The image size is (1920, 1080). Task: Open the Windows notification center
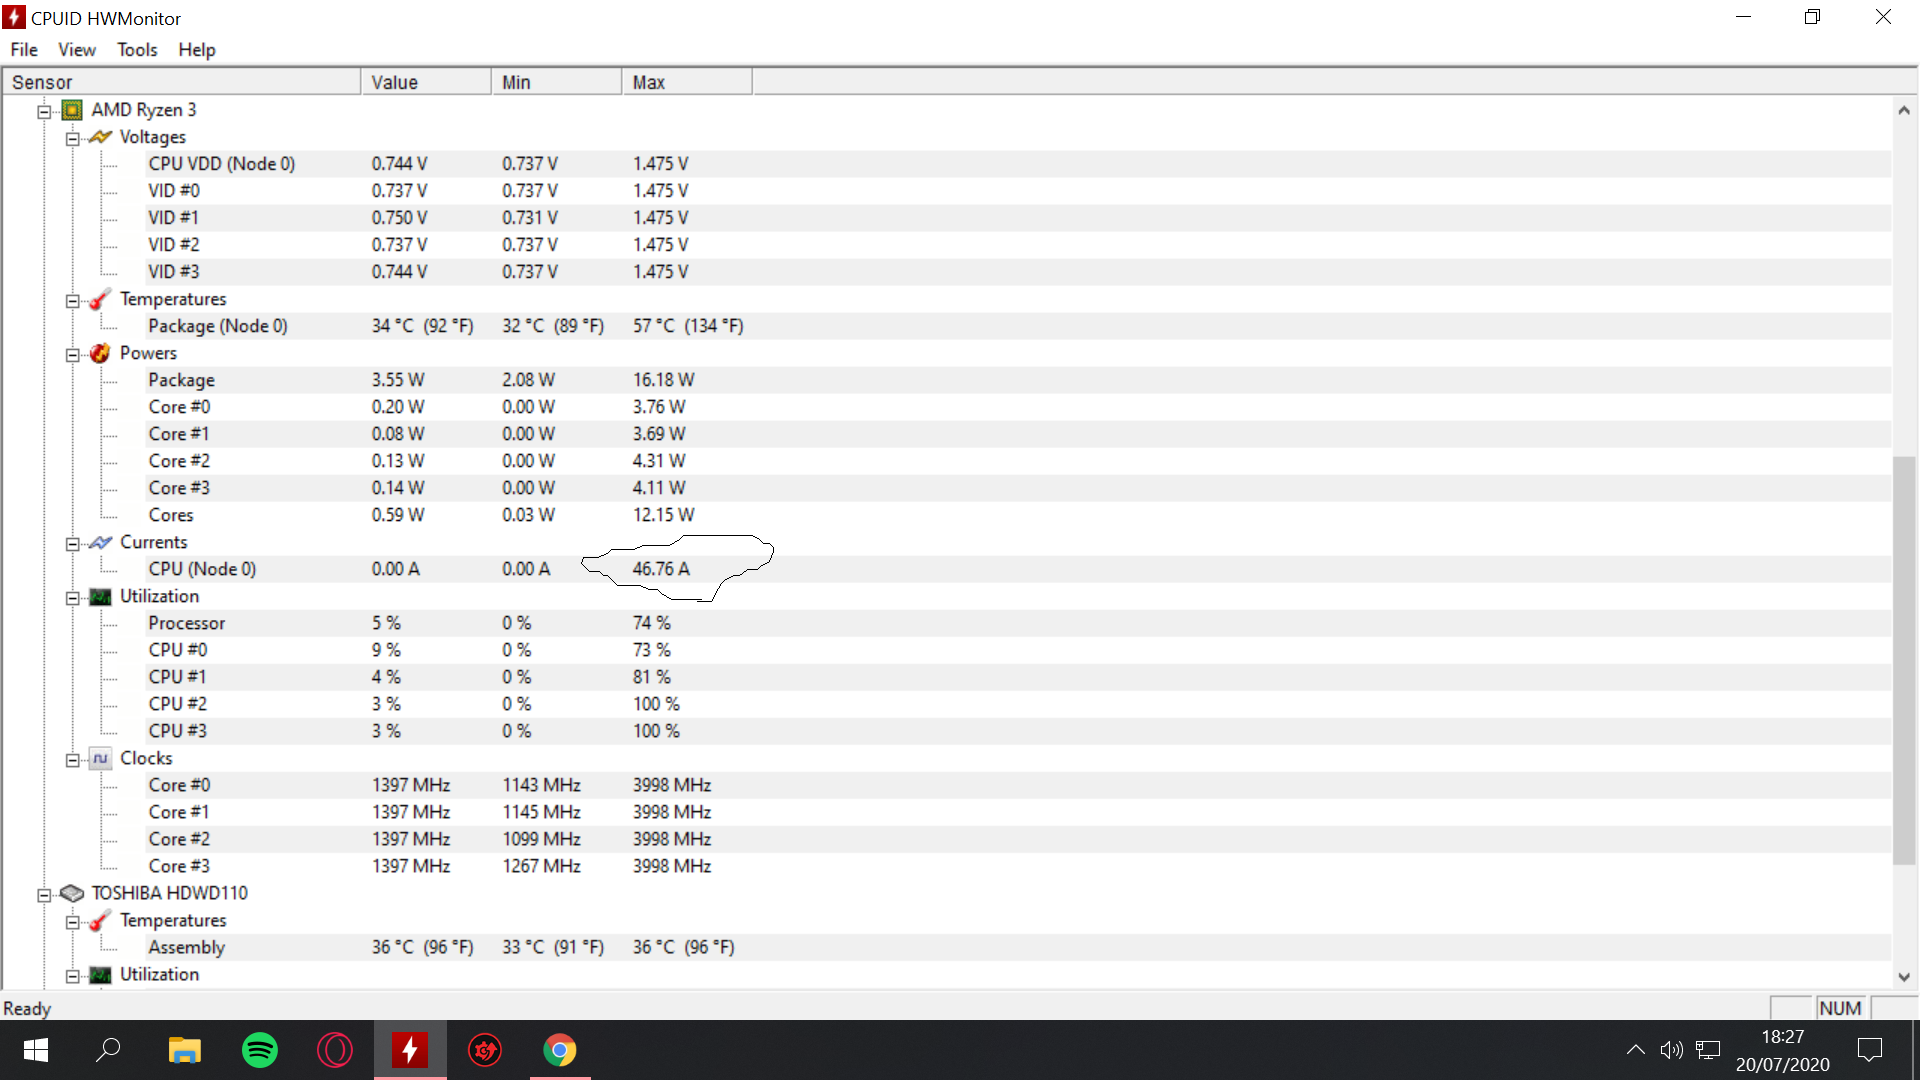[1869, 1050]
